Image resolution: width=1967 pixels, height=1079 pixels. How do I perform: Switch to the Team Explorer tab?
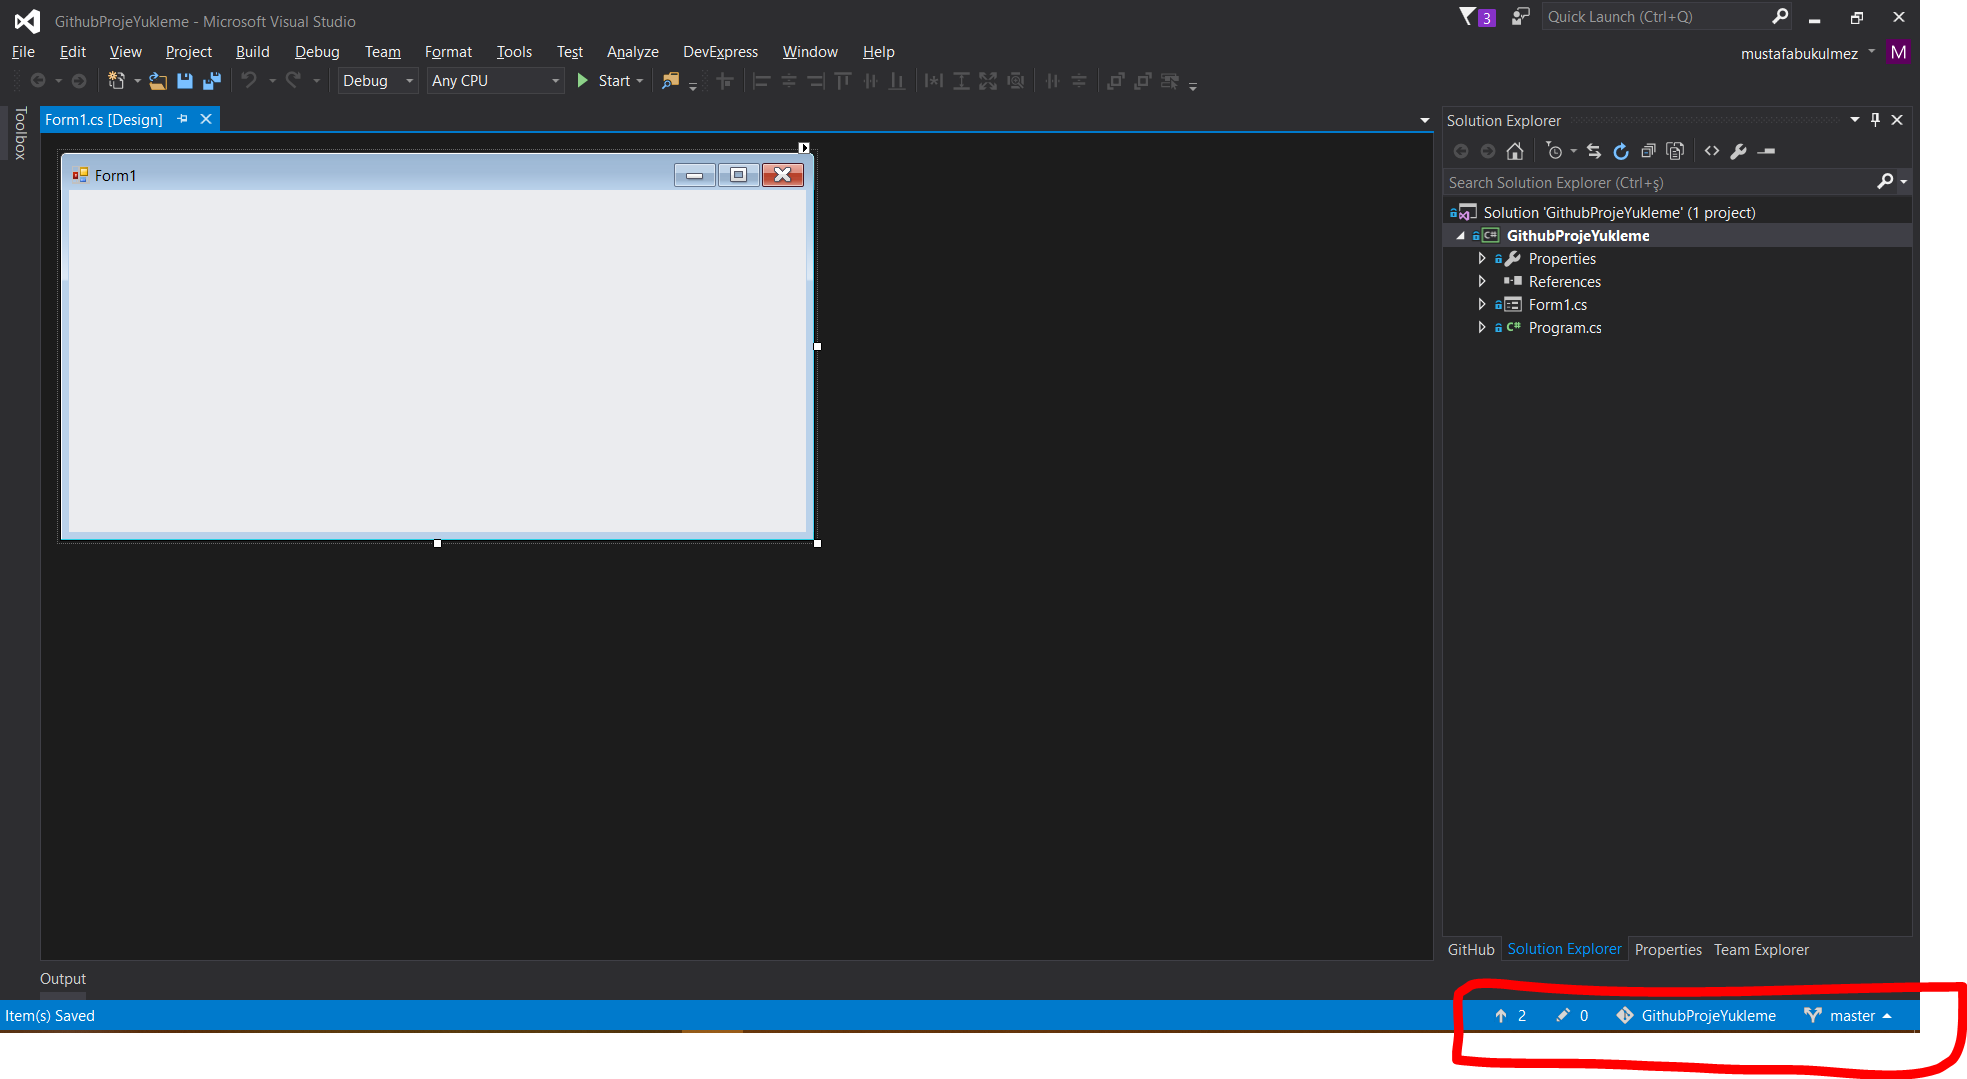[x=1760, y=949]
